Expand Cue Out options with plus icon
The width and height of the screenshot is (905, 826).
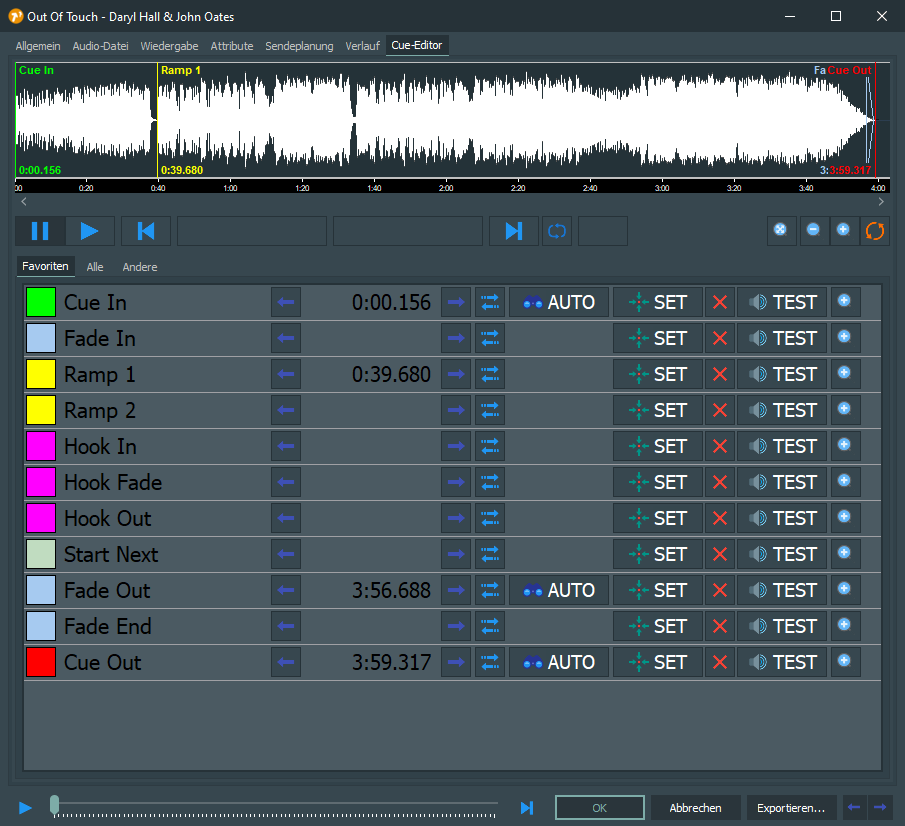pyautogui.click(x=845, y=662)
